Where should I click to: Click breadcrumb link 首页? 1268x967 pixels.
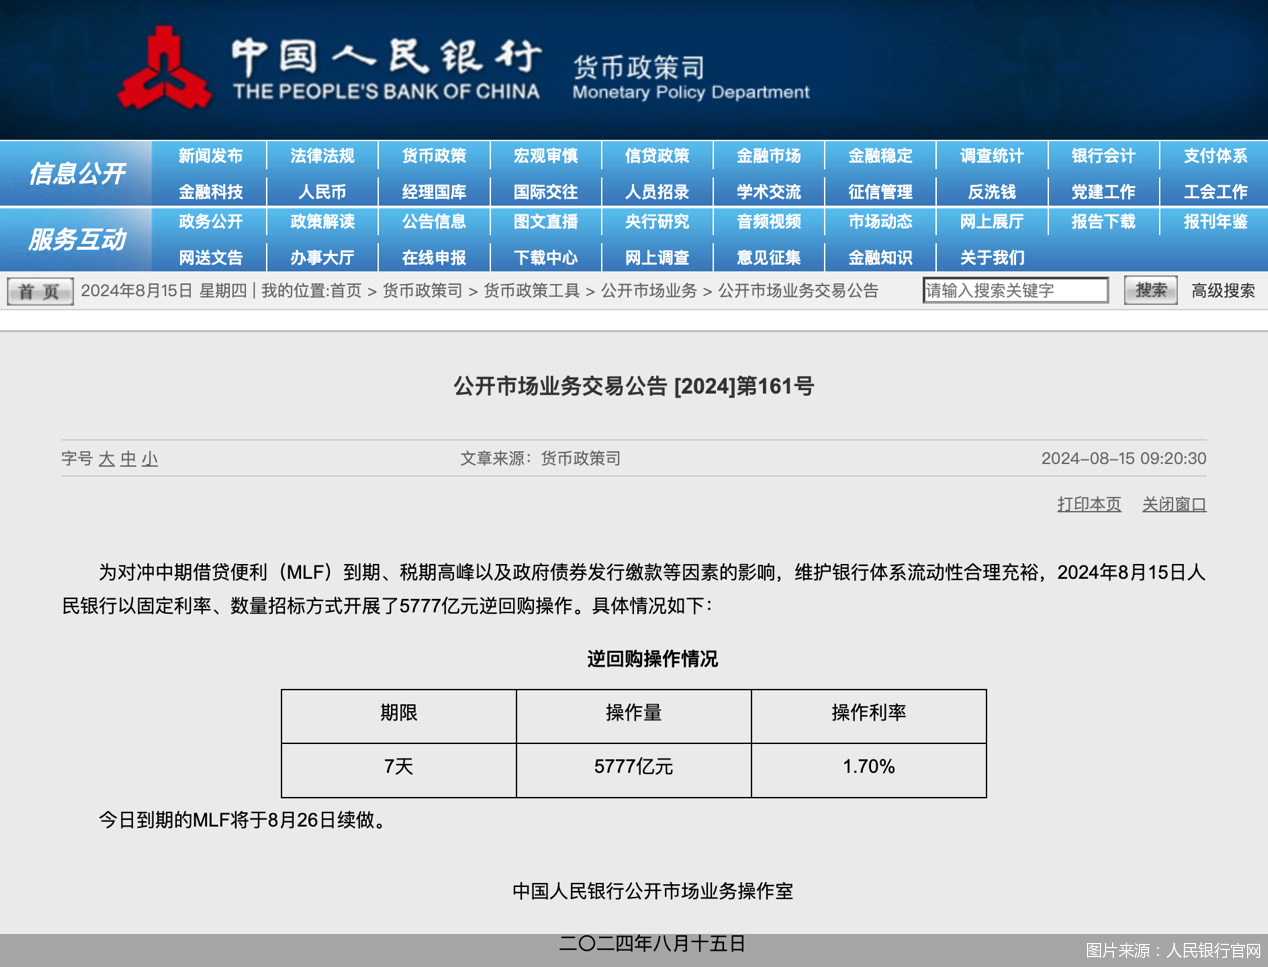[346, 291]
